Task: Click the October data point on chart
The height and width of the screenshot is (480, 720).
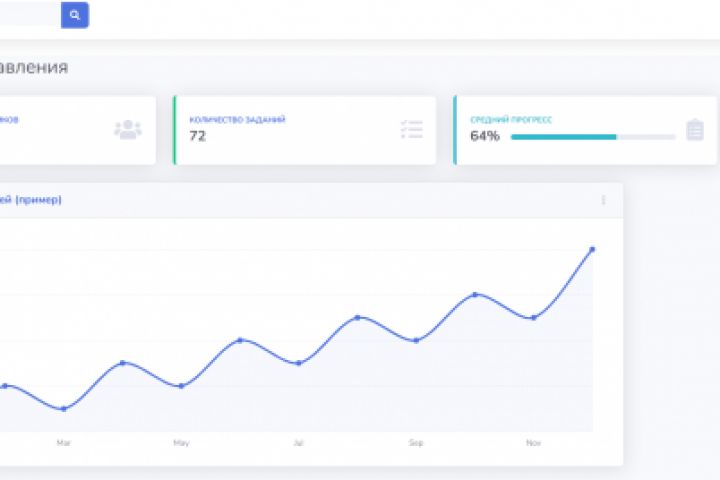Action: tap(475, 294)
